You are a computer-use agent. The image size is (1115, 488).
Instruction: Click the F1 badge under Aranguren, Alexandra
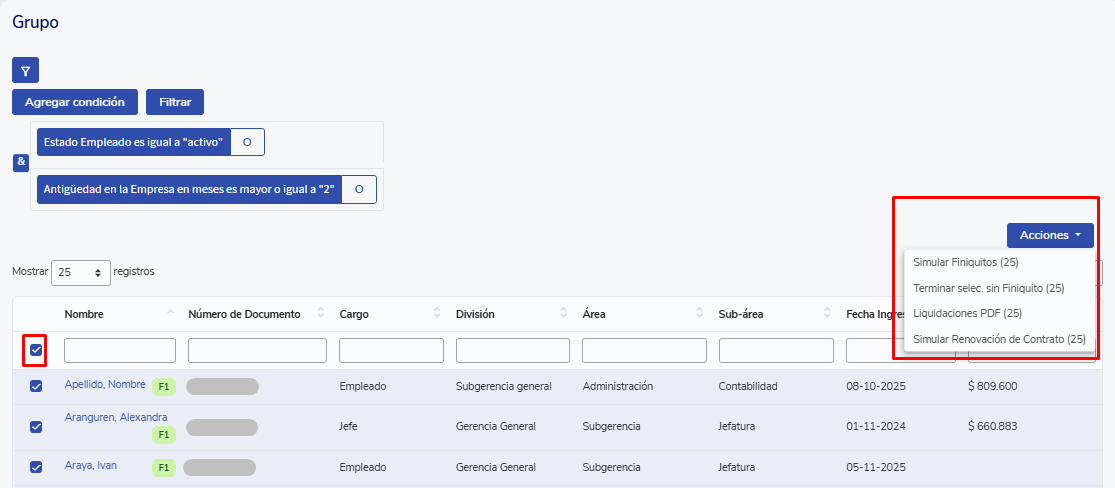tap(164, 435)
